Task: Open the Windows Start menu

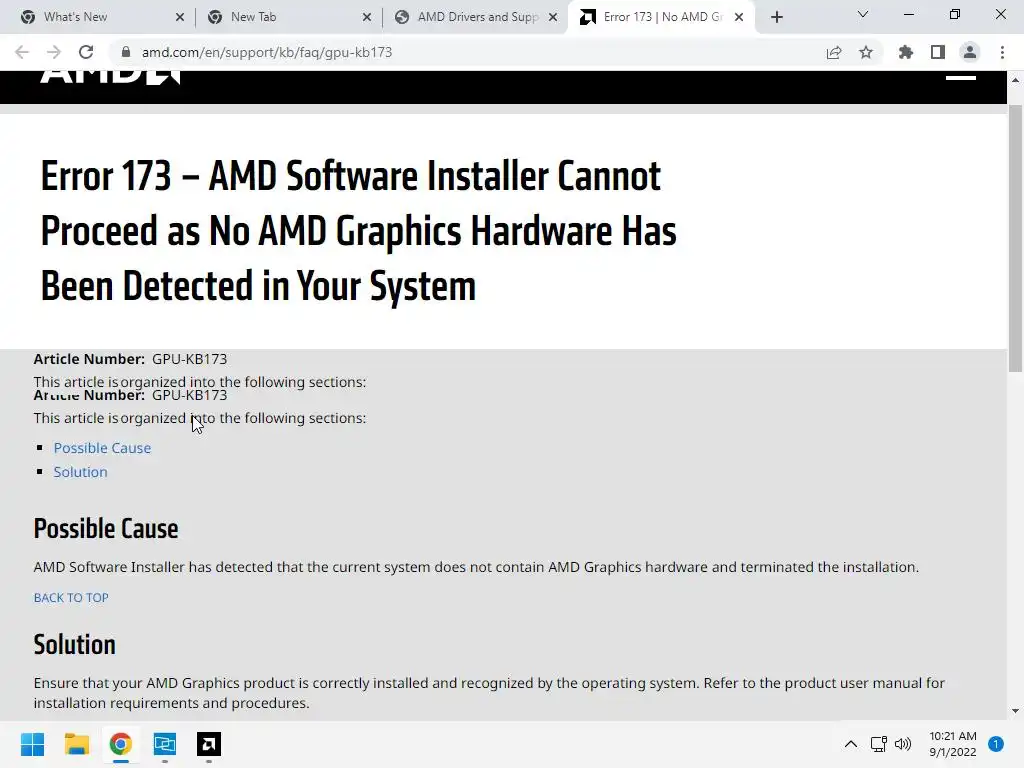Action: (32, 744)
